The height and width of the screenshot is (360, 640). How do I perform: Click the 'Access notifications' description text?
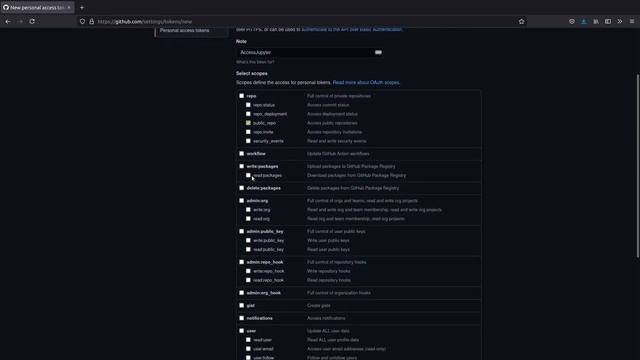click(326, 318)
